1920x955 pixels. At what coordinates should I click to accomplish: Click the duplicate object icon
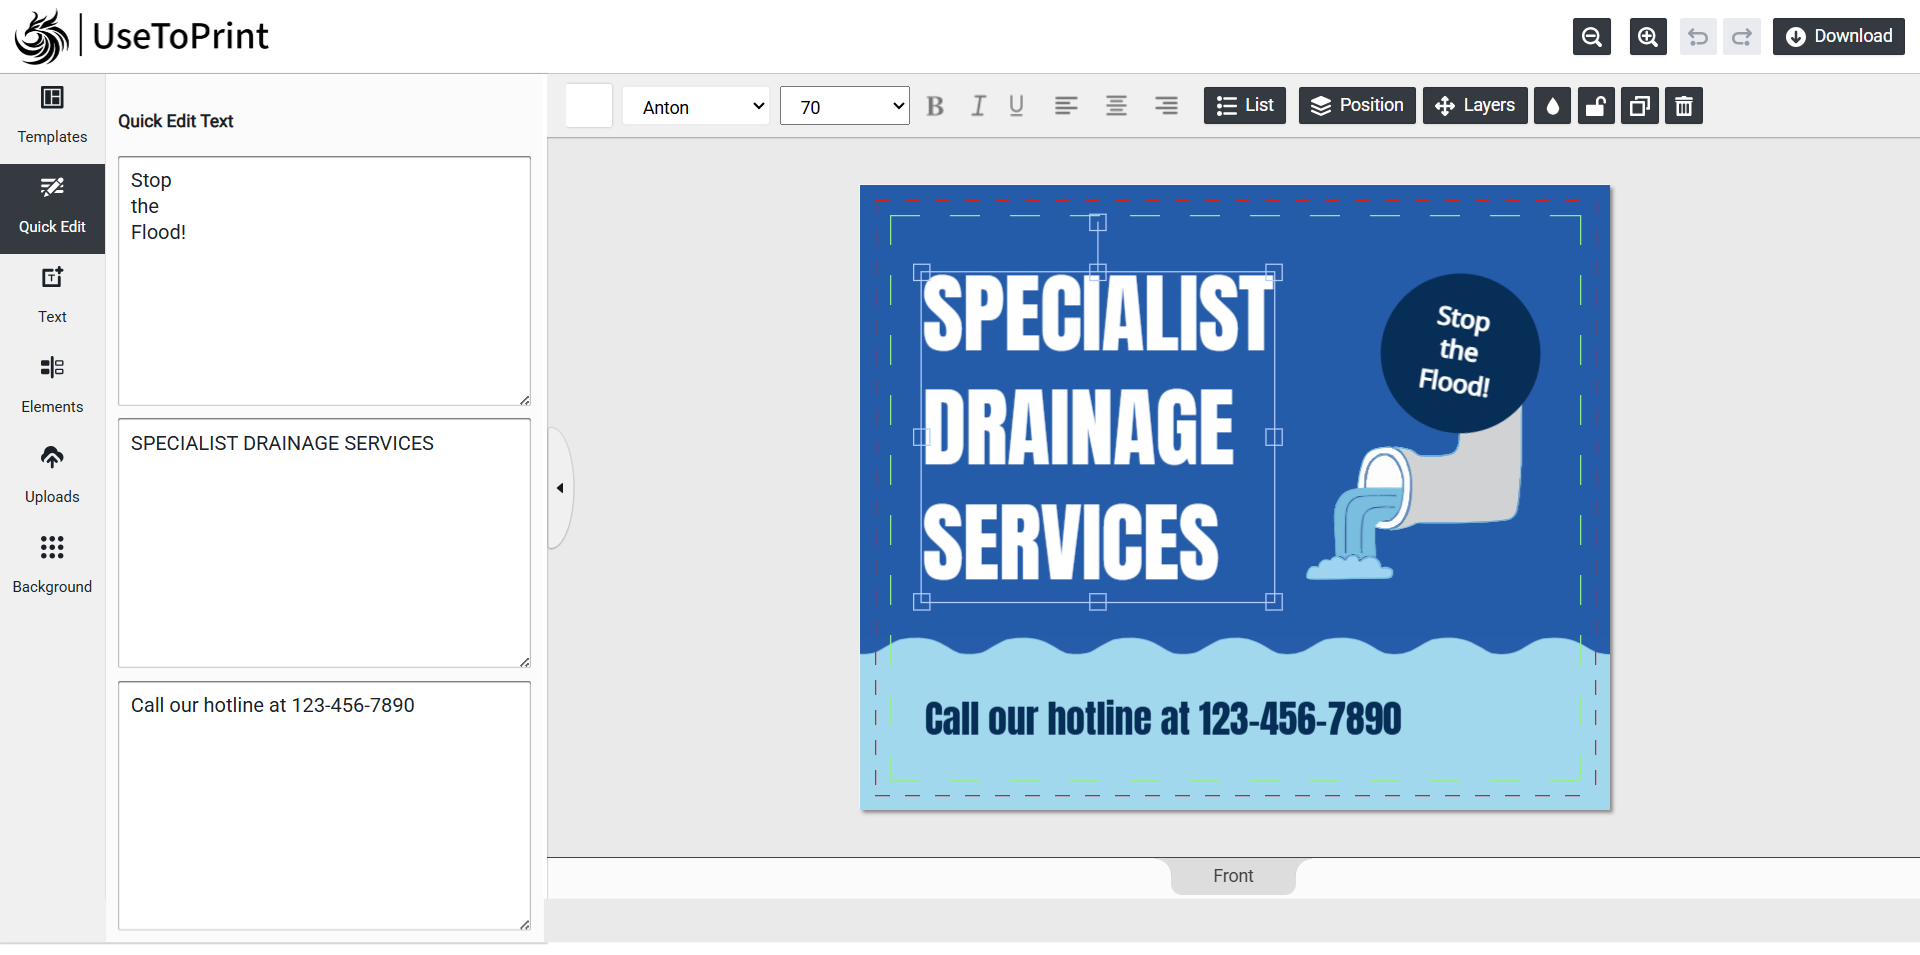(x=1639, y=106)
